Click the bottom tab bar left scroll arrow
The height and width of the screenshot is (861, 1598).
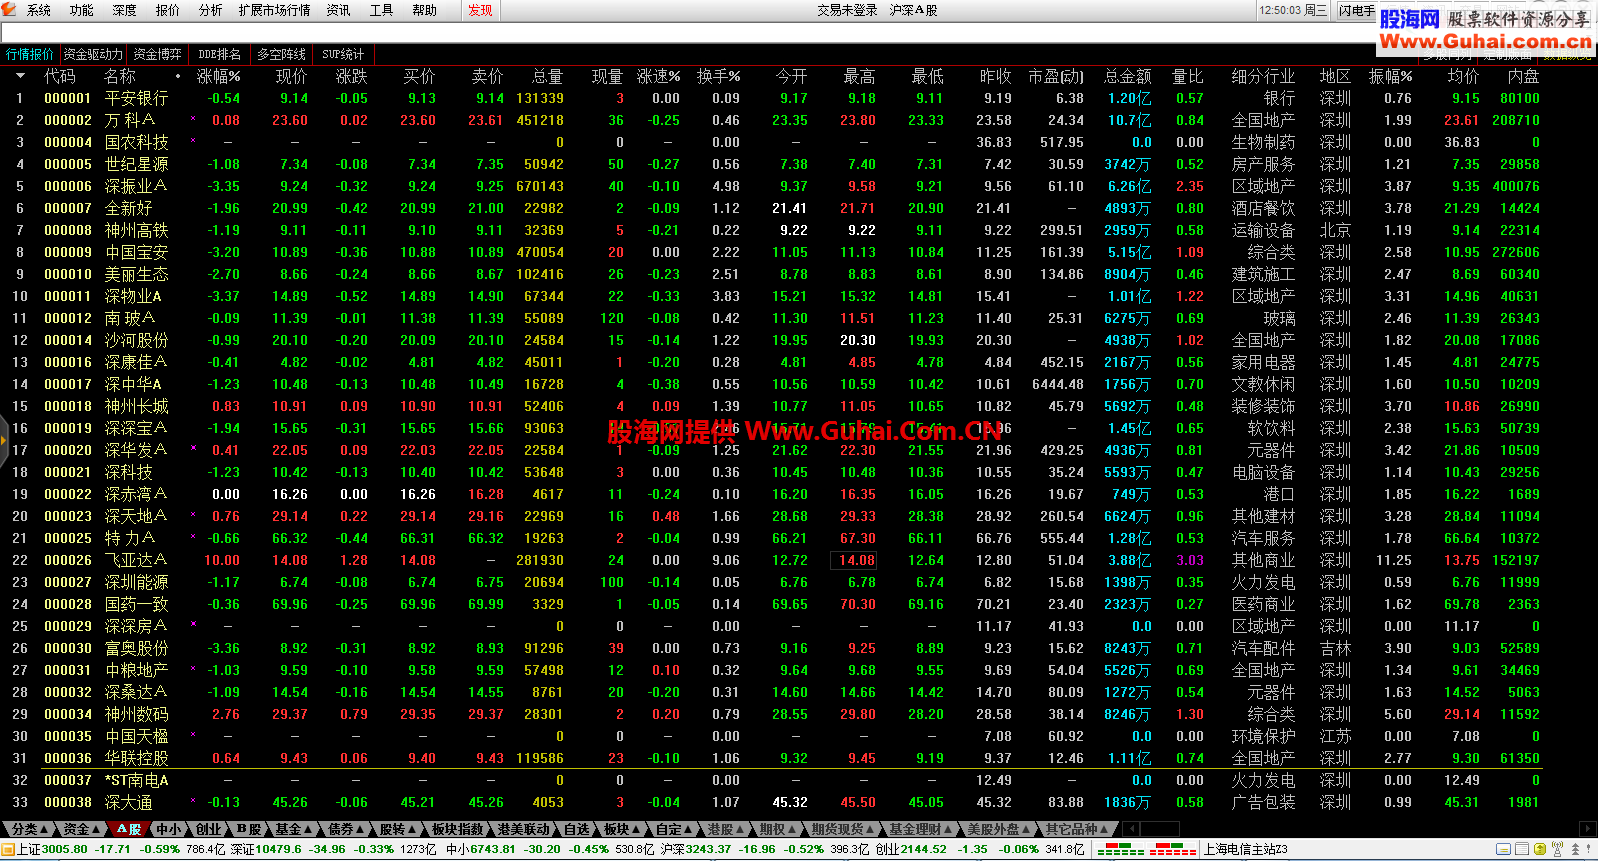point(1130,829)
